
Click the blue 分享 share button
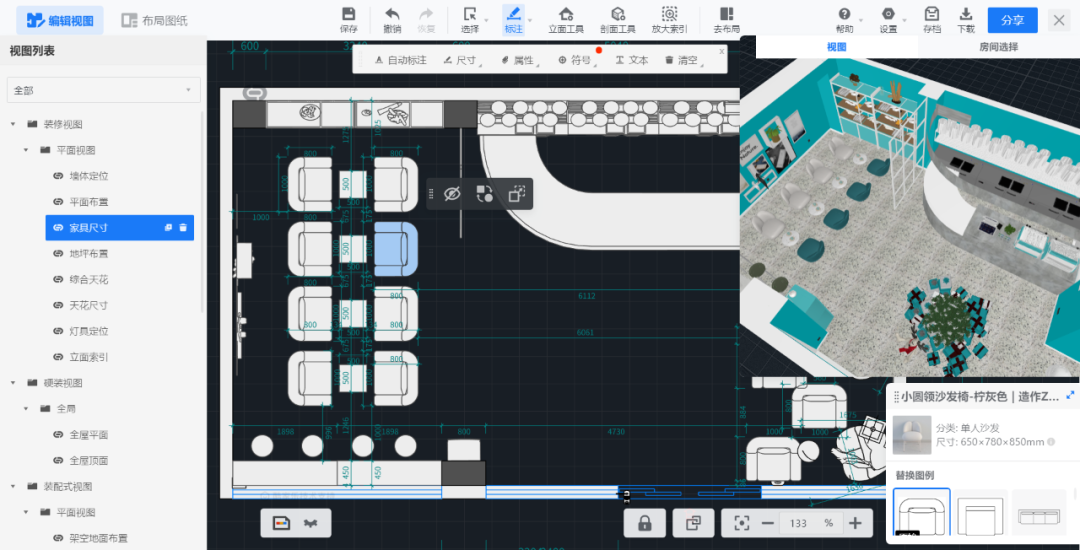(x=1012, y=20)
